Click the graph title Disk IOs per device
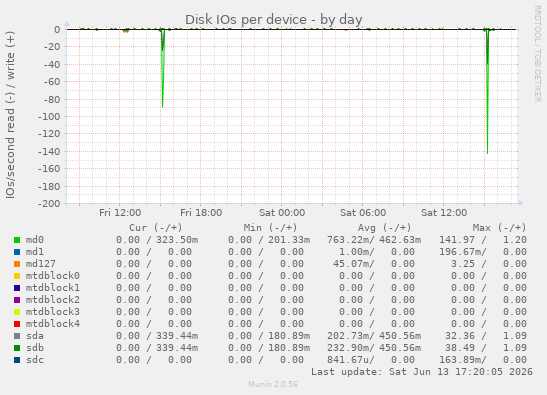Screen dimensions: 547x395 (274, 20)
